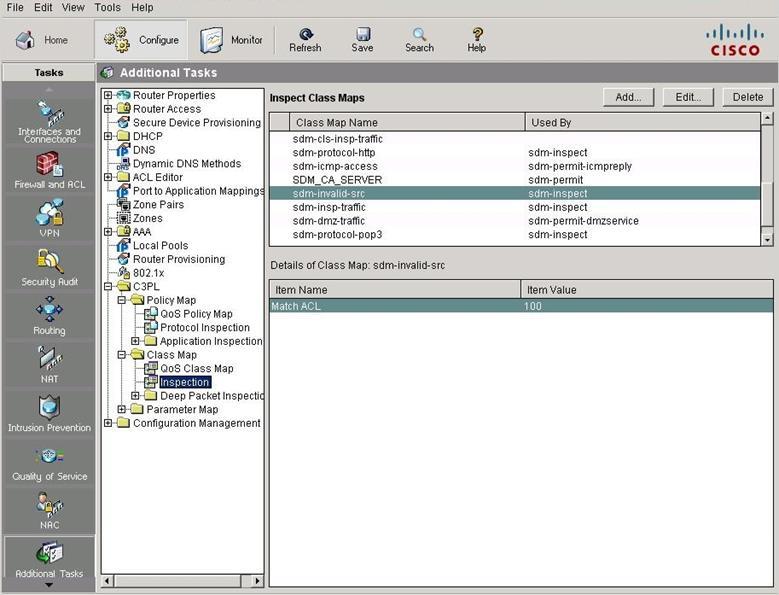
Task: Click the class map list scroll-down arrow
Action: pyautogui.click(x=768, y=239)
